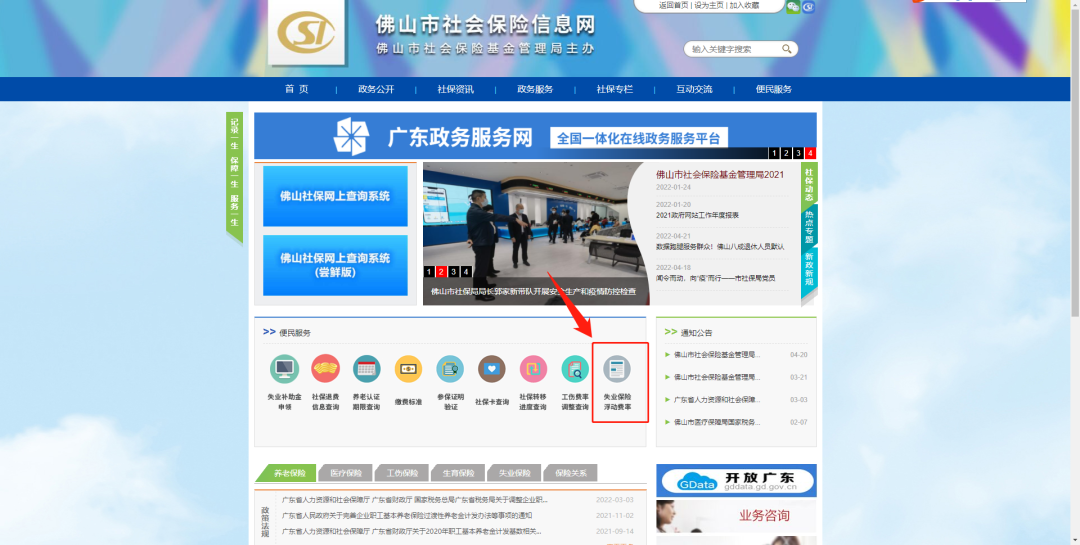Select photo carousel indicator 3
Image resolution: width=1080 pixels, height=545 pixels.
pyautogui.click(x=454, y=271)
